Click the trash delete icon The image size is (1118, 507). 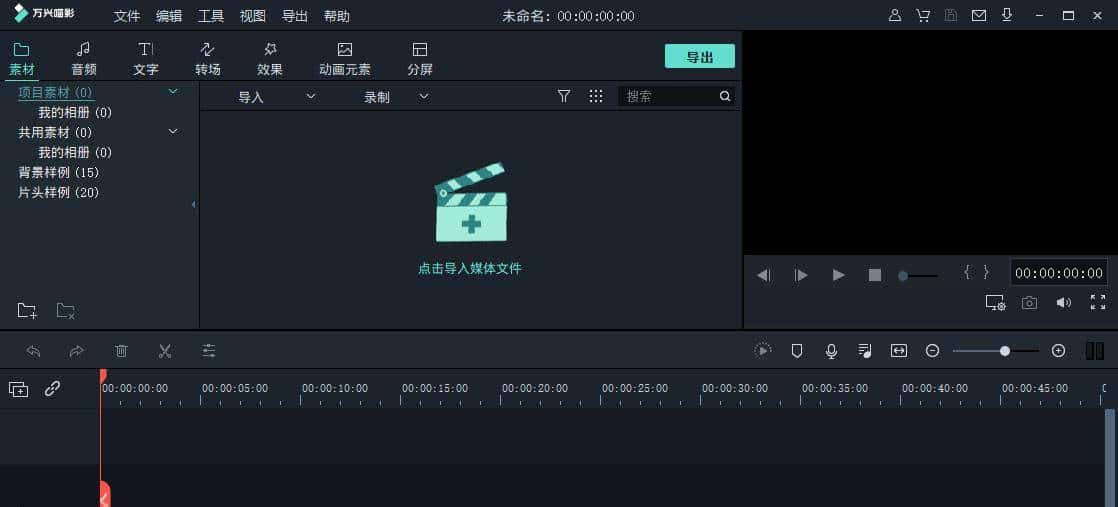121,351
